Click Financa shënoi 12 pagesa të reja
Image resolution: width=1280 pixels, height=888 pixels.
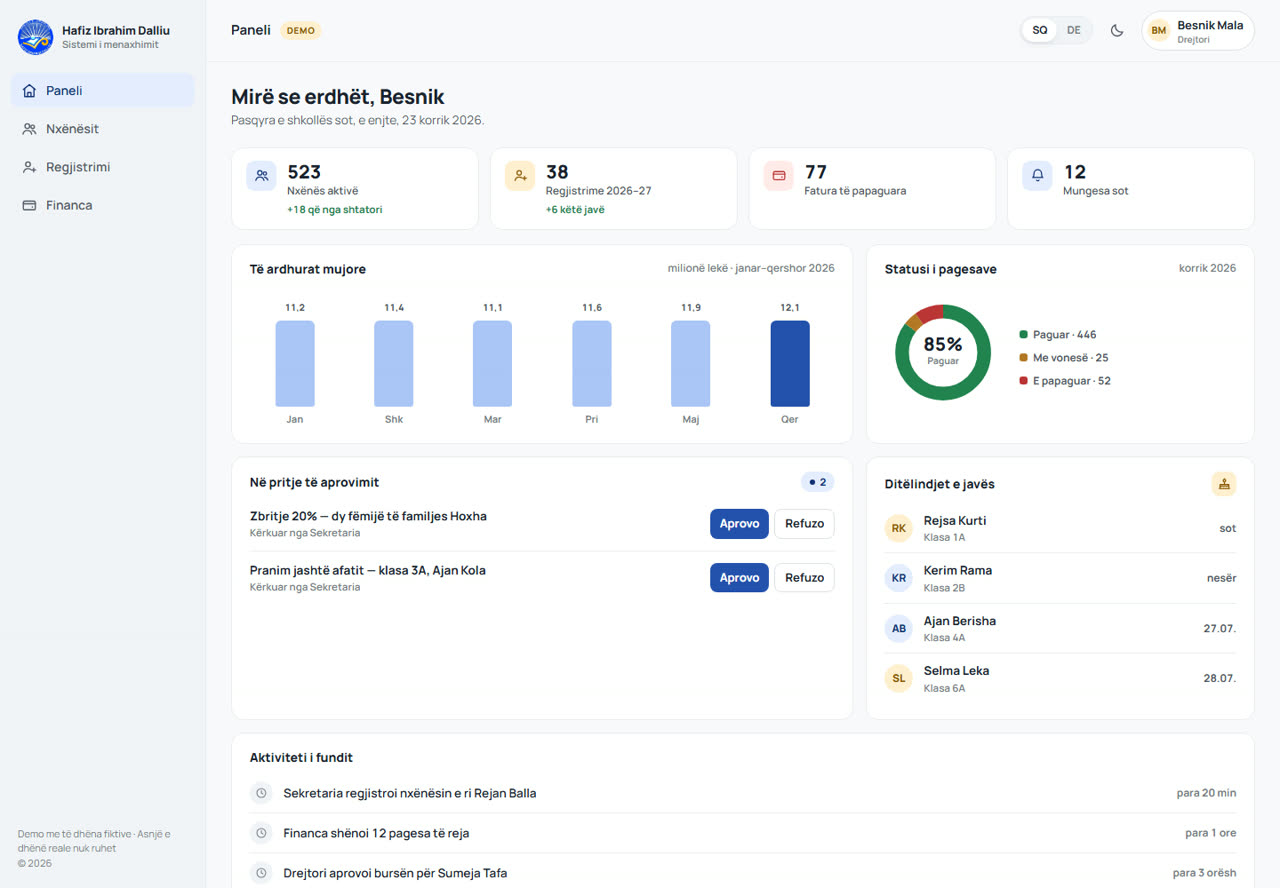[x=376, y=833]
